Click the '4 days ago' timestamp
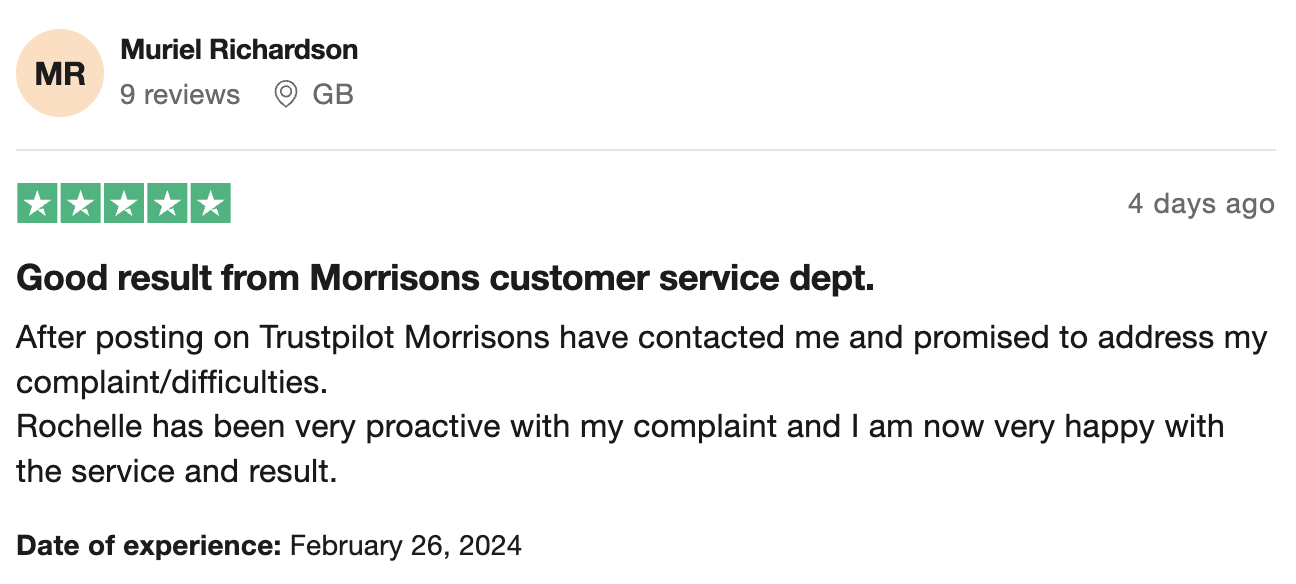The image size is (1296, 584). [x=1201, y=204]
